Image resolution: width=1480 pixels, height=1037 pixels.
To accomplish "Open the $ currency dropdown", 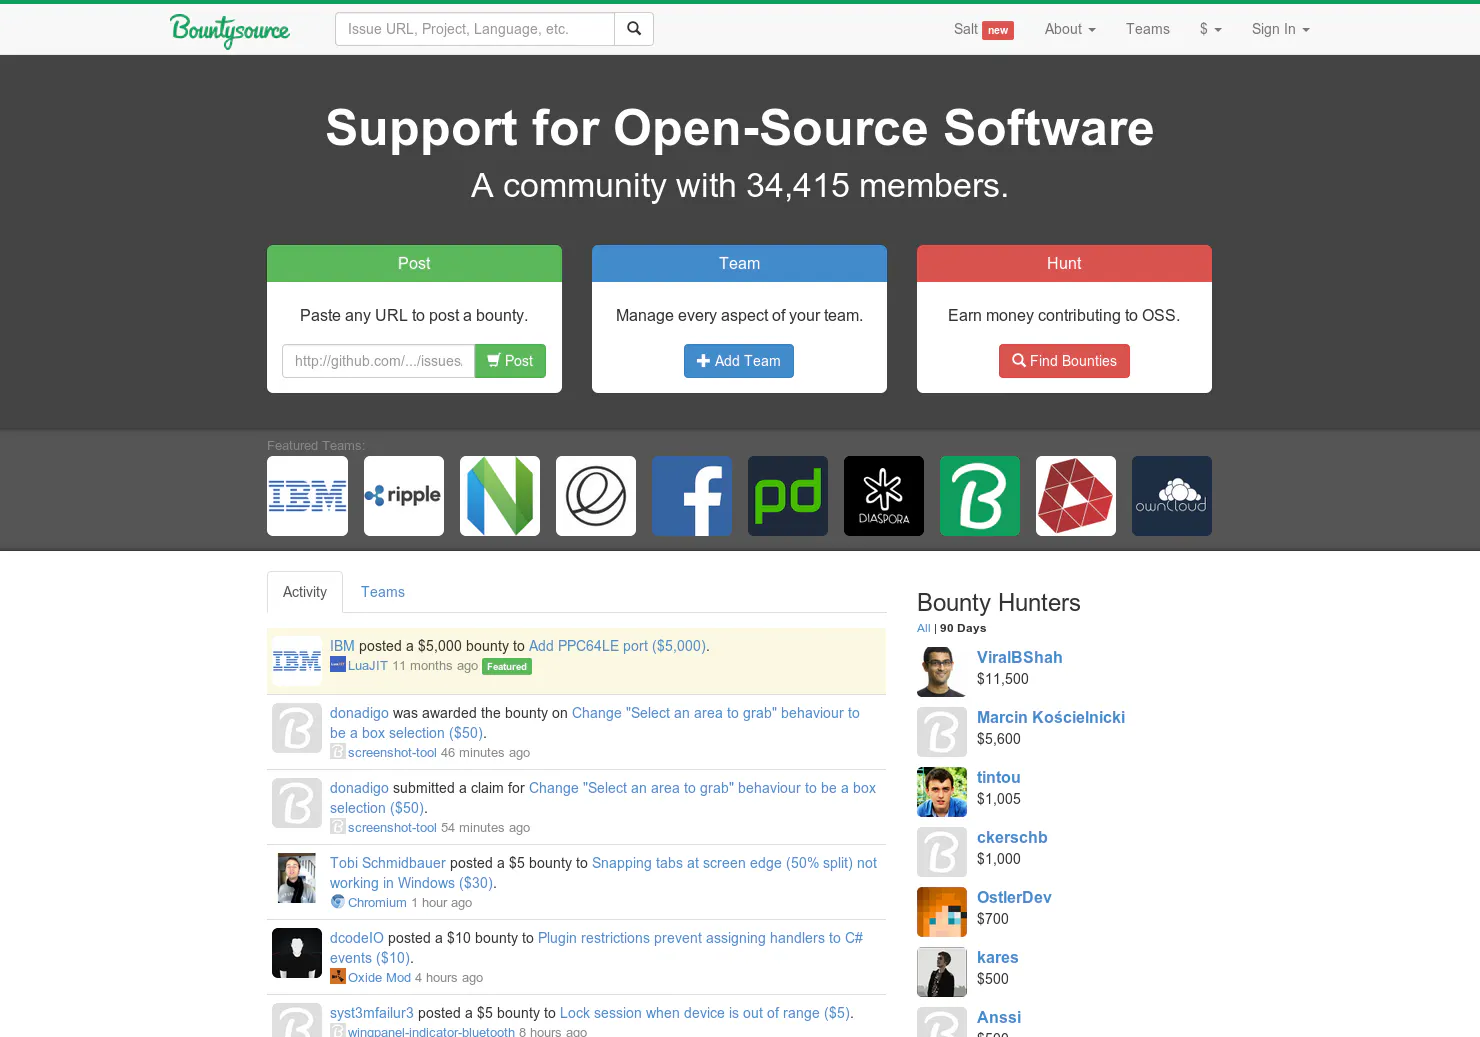I will coord(1210,29).
